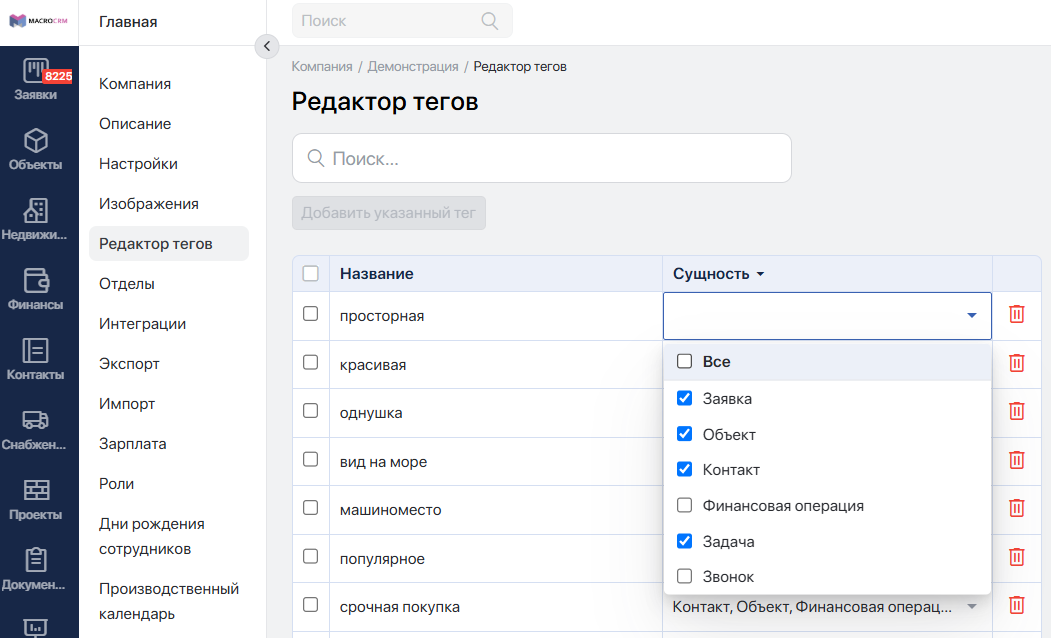Delete the 'просторная' tag with trash icon
1051x638 pixels.
1016,314
